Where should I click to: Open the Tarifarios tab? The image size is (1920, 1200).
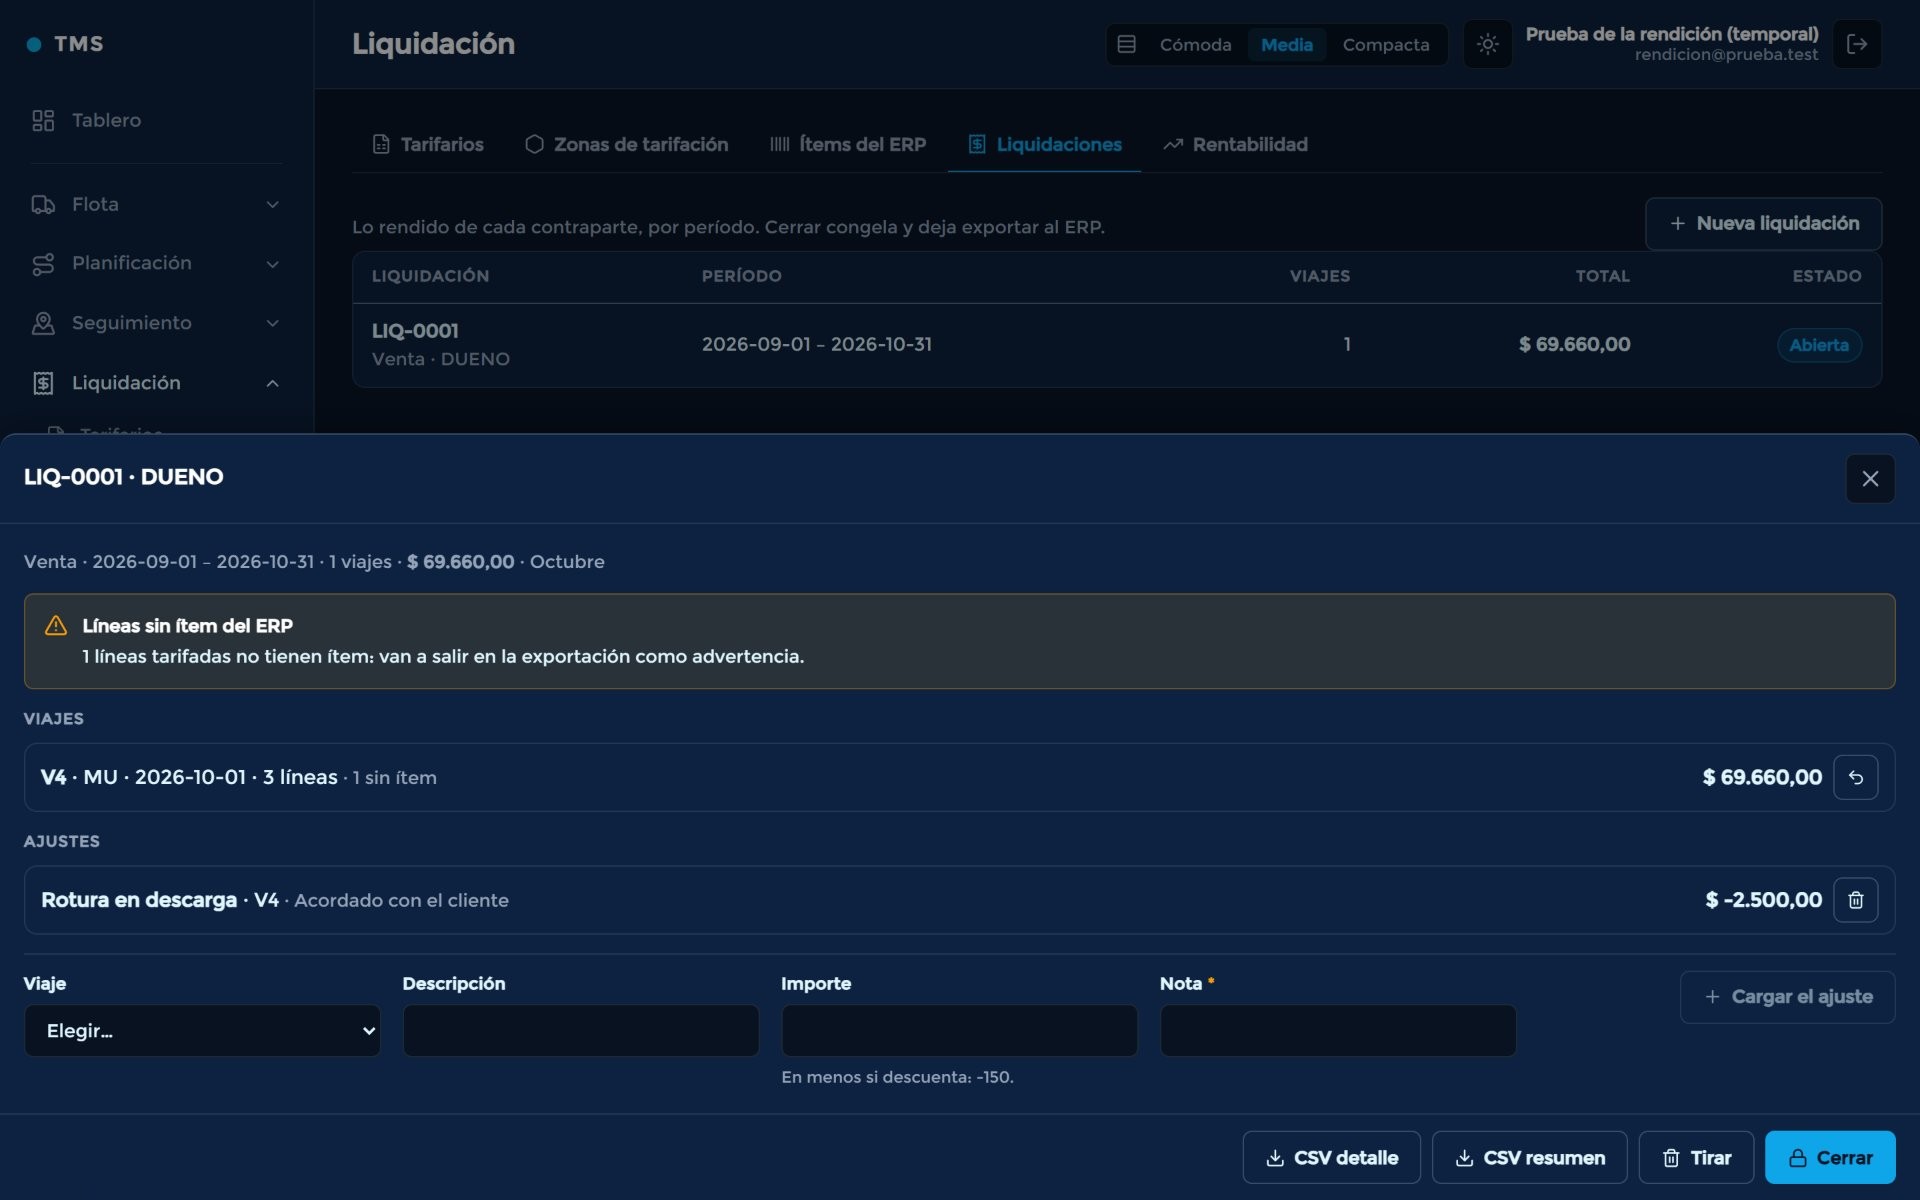coord(427,144)
